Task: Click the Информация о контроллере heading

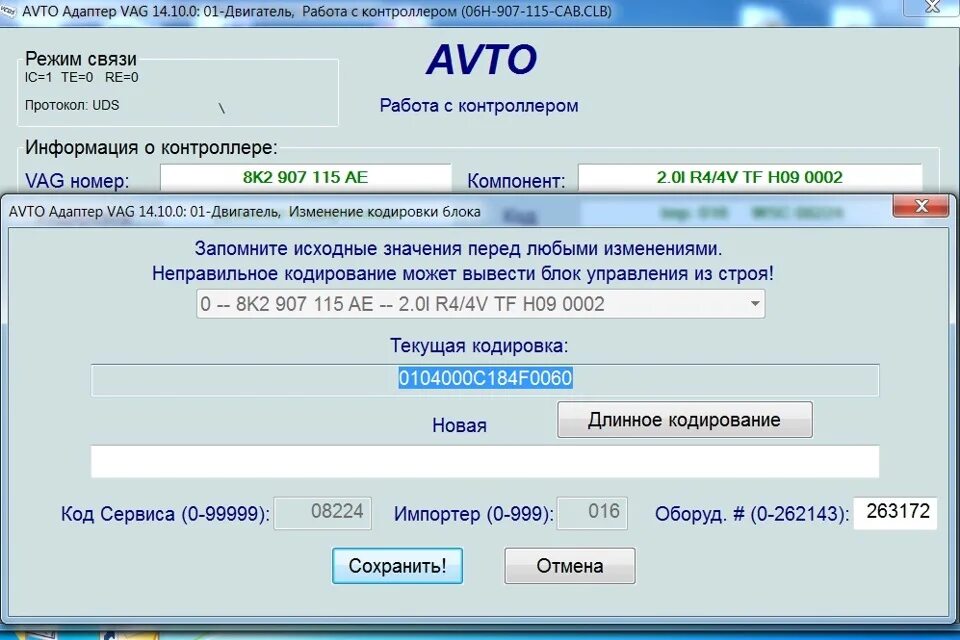Action: coord(151,148)
